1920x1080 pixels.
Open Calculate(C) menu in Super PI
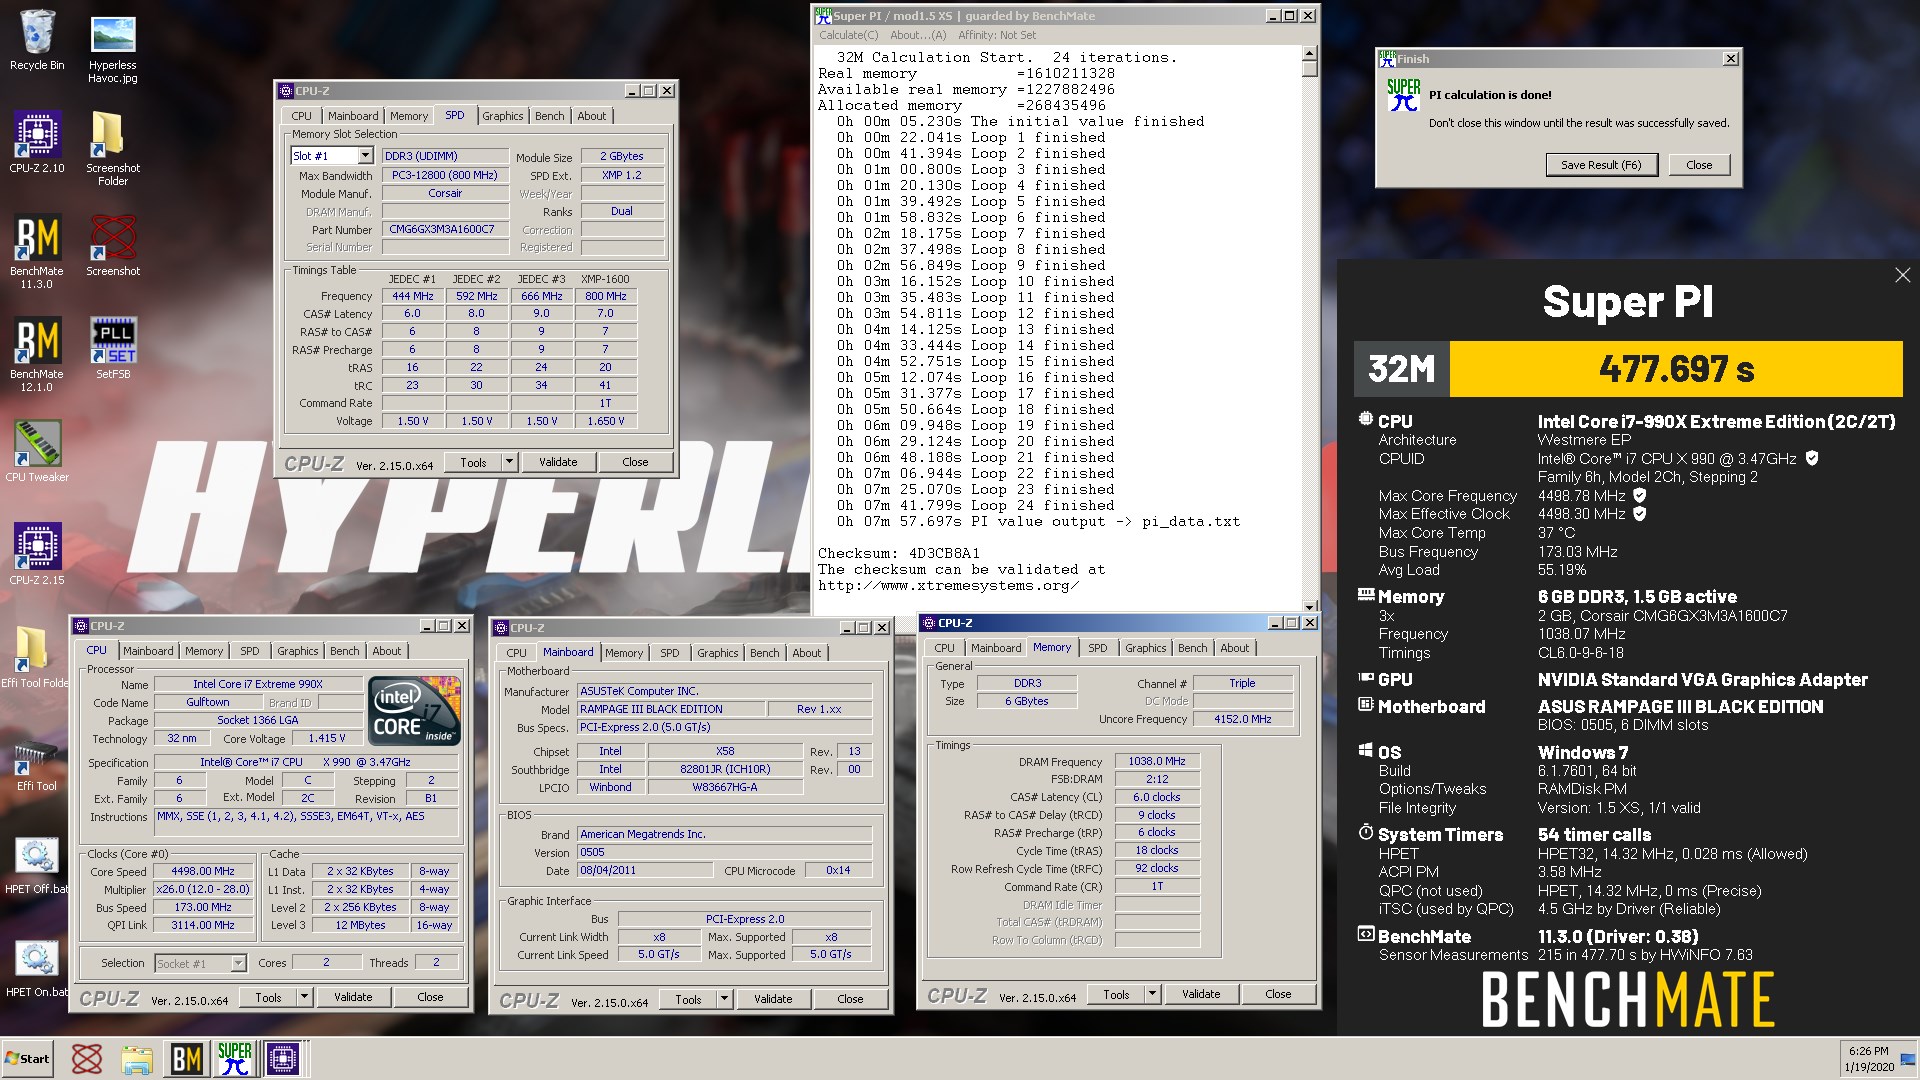click(x=848, y=35)
